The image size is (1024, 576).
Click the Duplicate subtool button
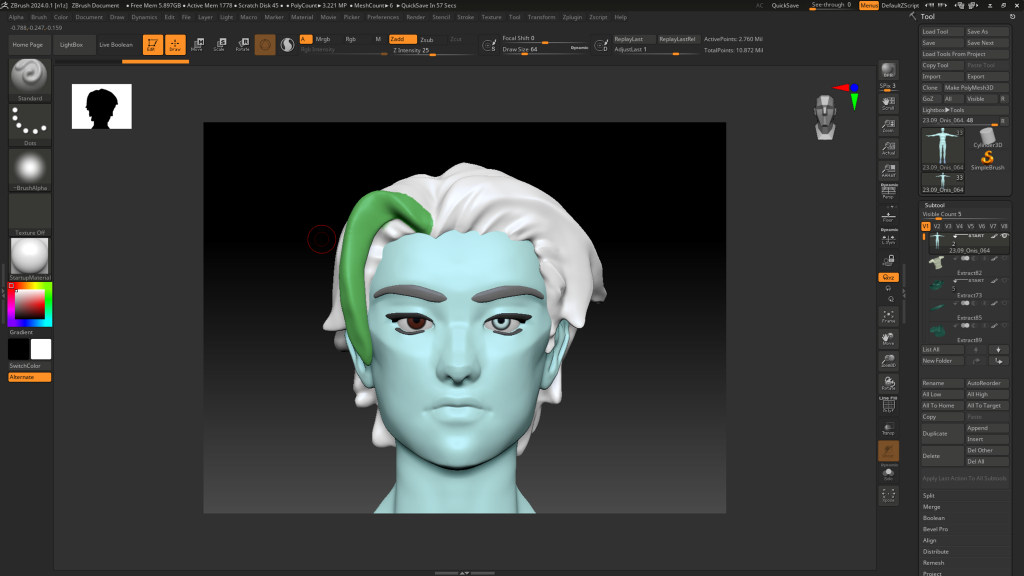coord(941,433)
